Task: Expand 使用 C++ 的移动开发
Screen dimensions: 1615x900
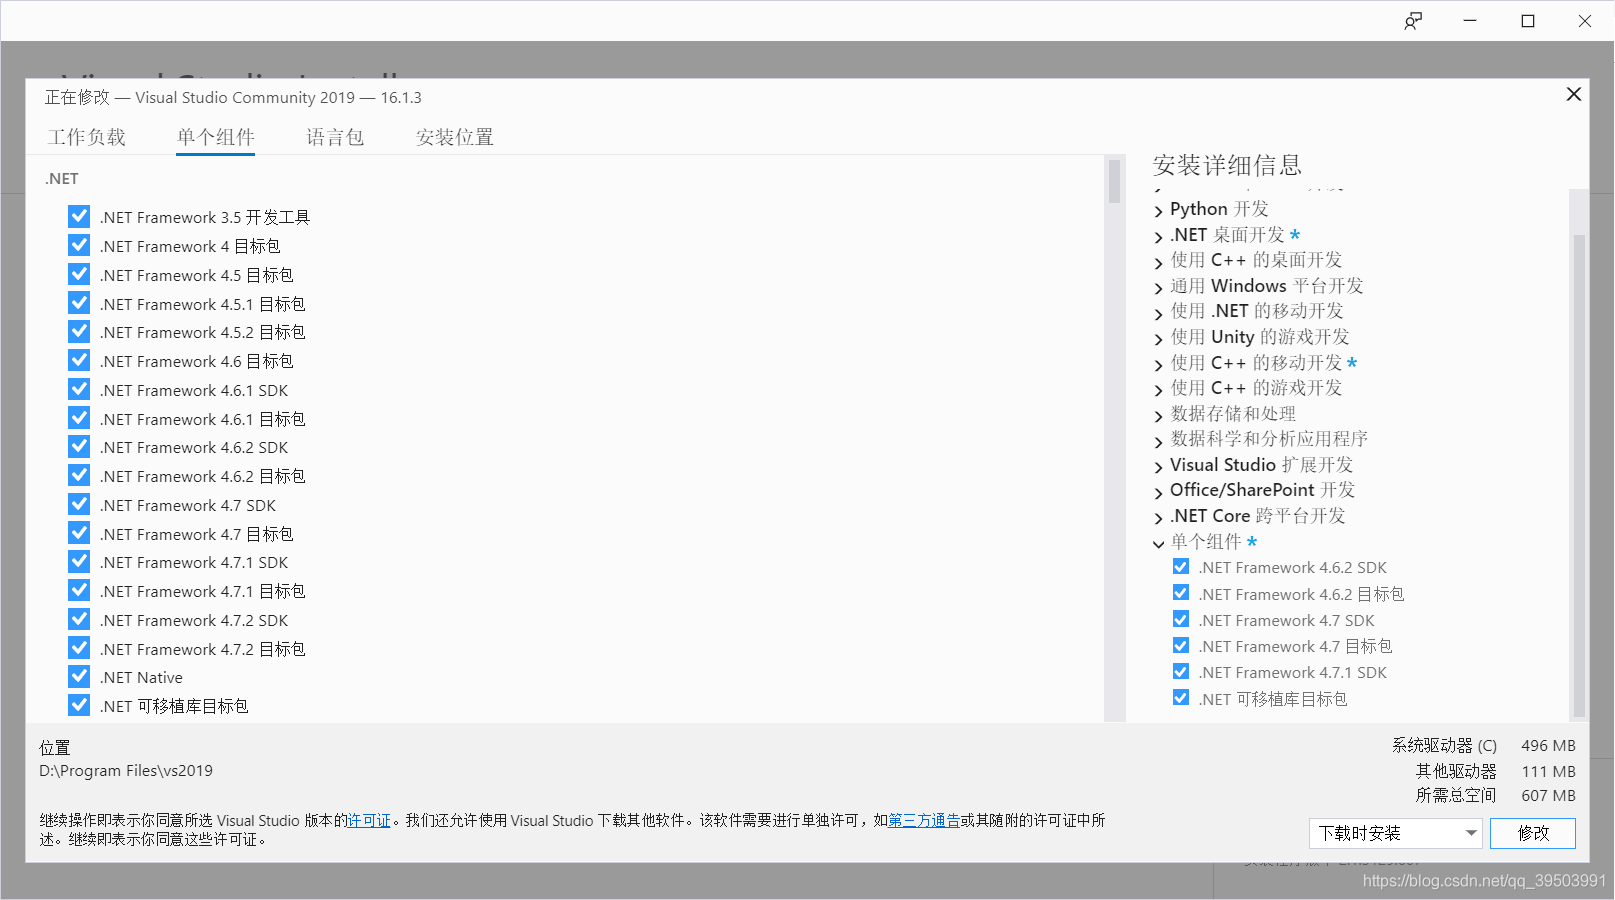Action: [1159, 365]
